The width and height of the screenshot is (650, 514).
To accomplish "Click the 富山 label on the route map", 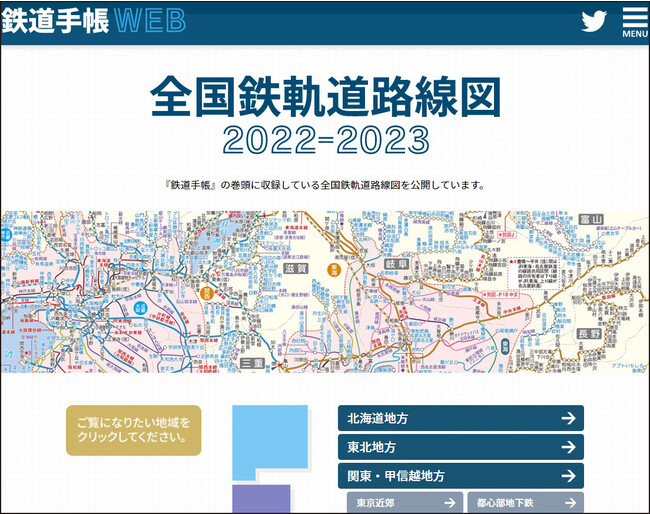I will coord(591,219).
